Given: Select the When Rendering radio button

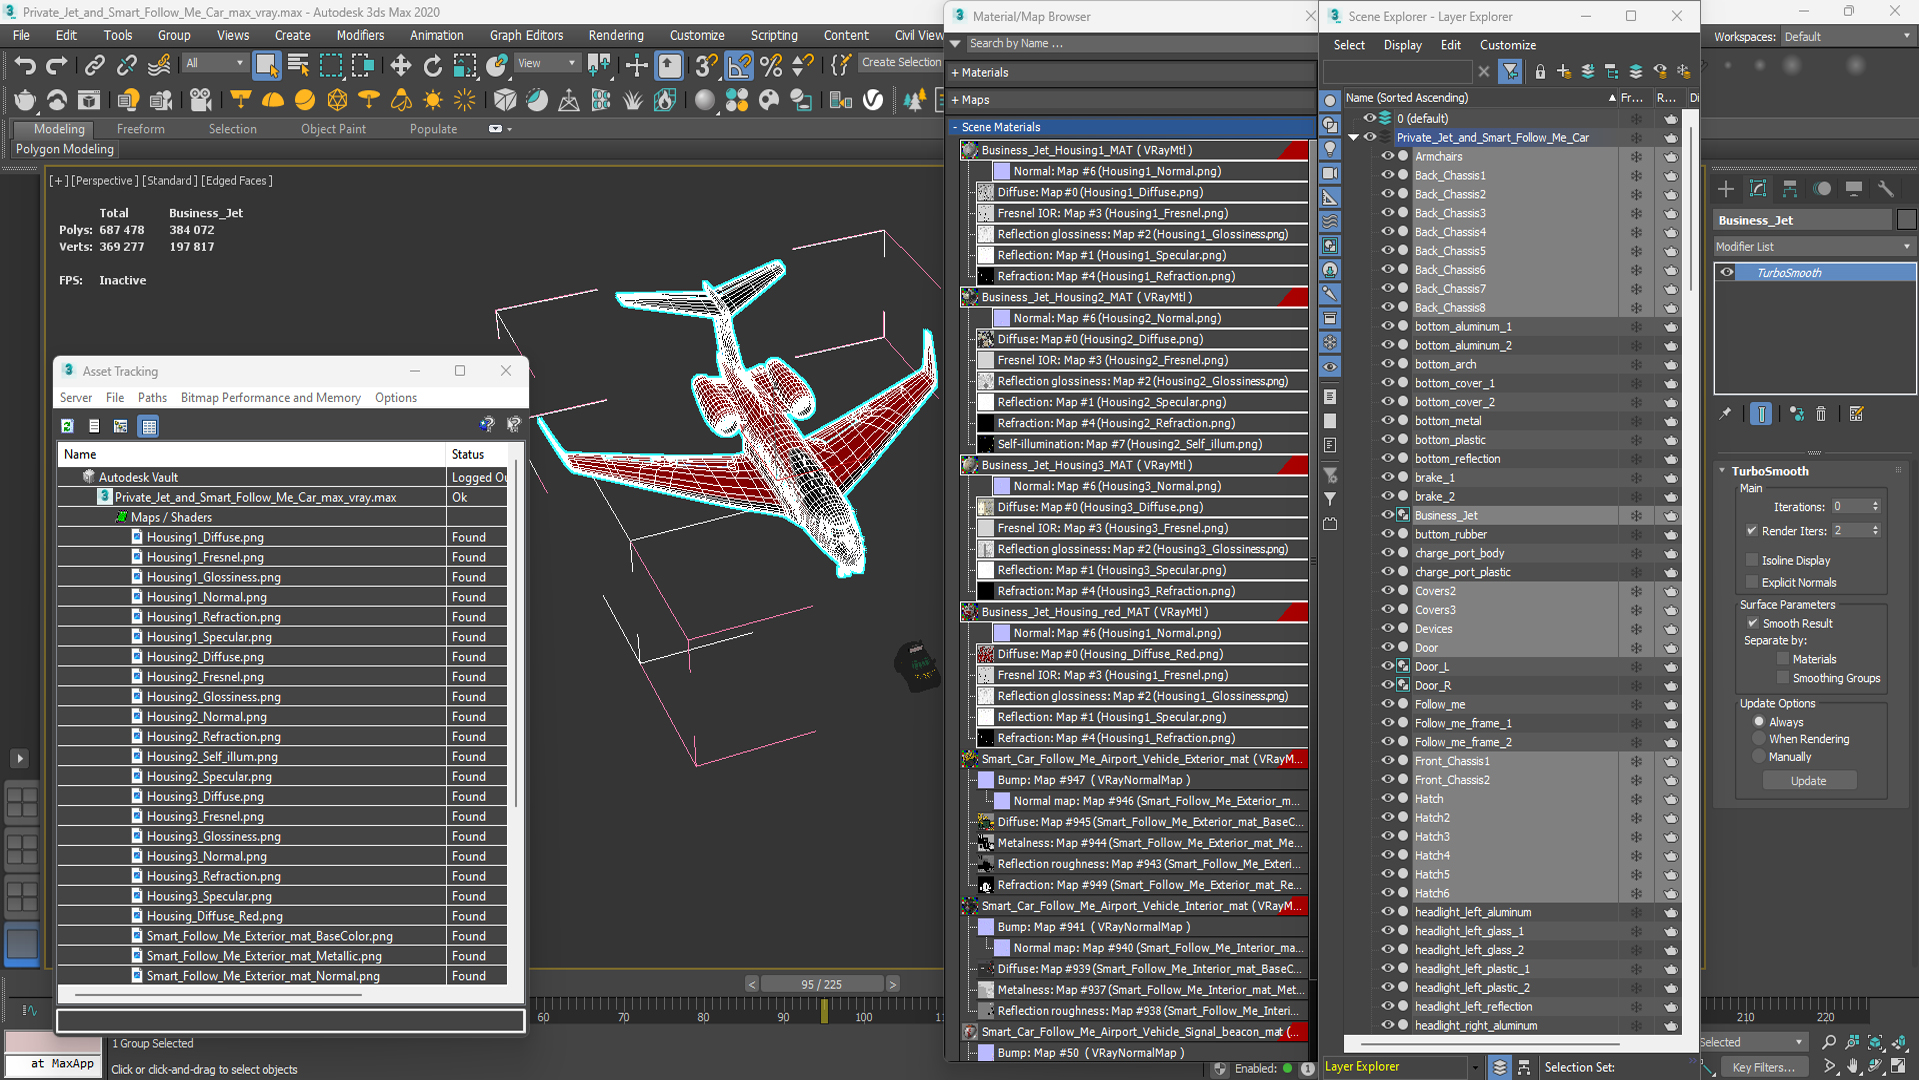Looking at the screenshot, I should click(x=1759, y=739).
